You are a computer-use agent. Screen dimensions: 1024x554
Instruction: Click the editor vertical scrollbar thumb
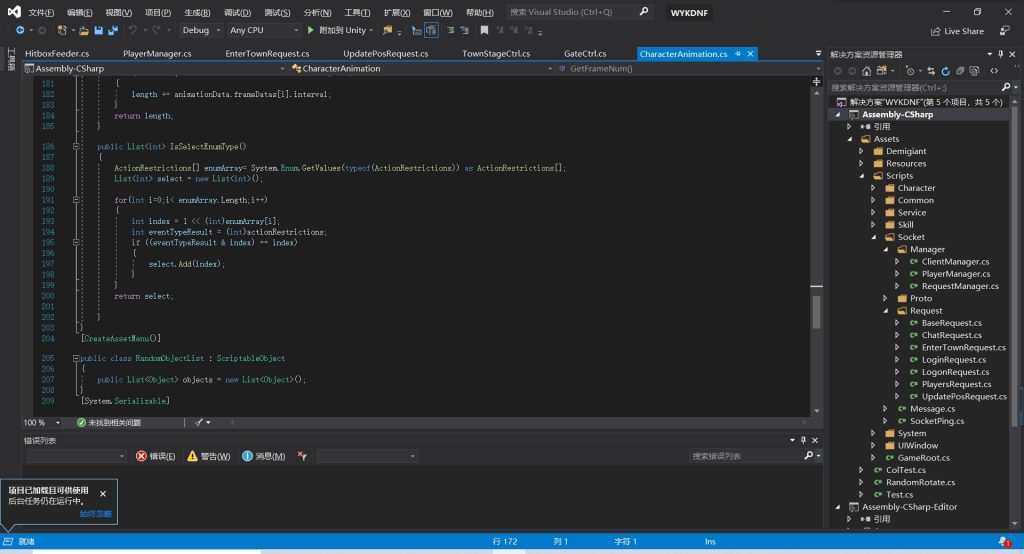[816, 312]
